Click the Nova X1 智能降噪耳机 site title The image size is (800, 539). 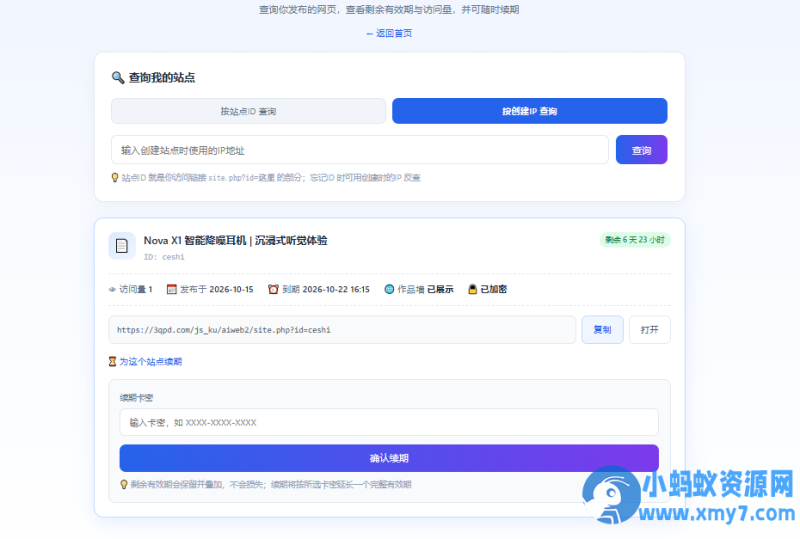[235, 240]
